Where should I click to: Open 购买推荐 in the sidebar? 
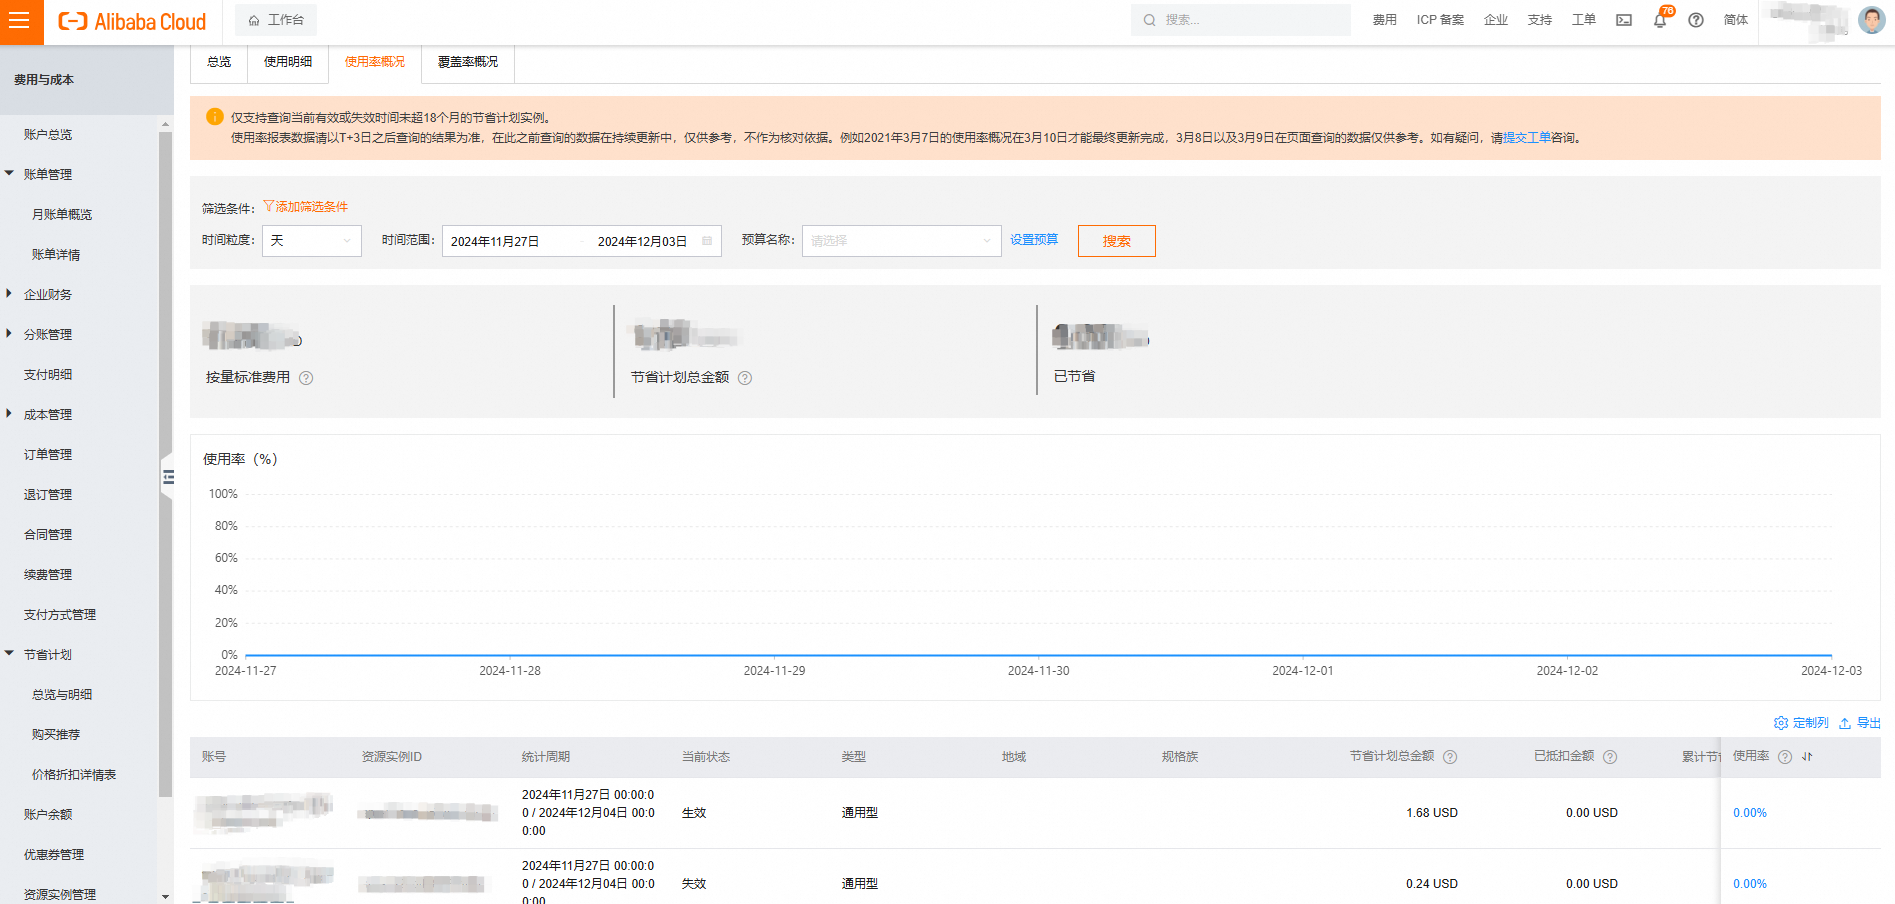pyautogui.click(x=56, y=734)
